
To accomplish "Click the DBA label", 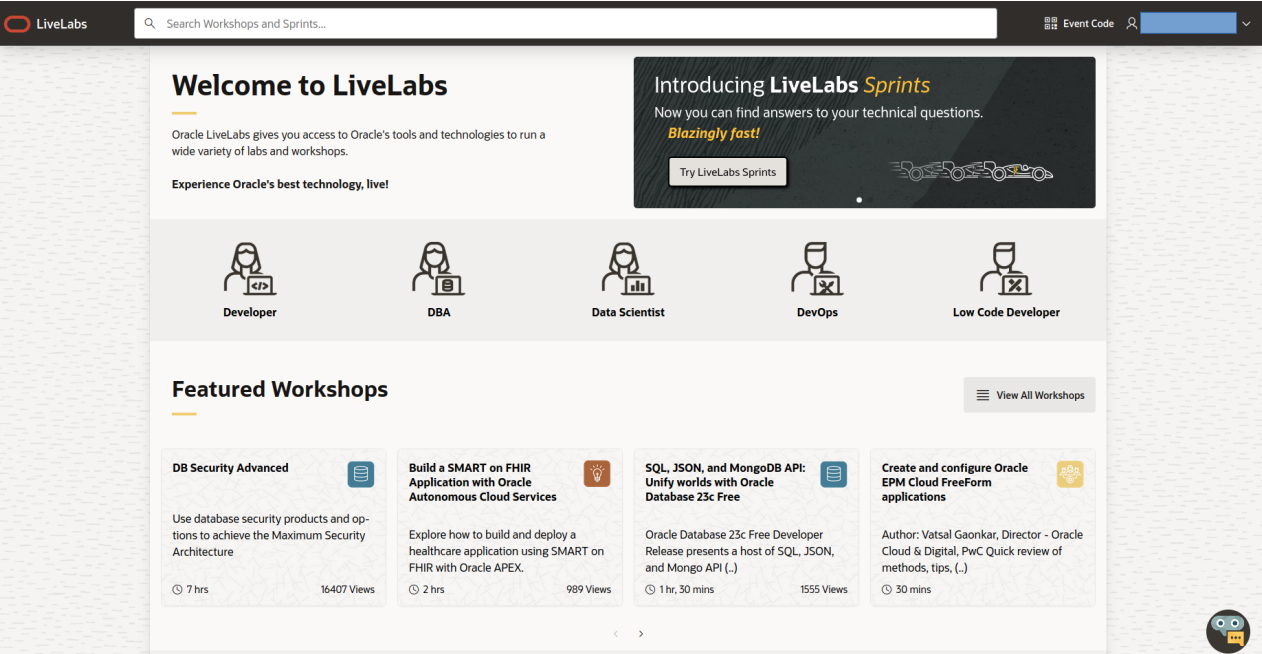I will (439, 312).
